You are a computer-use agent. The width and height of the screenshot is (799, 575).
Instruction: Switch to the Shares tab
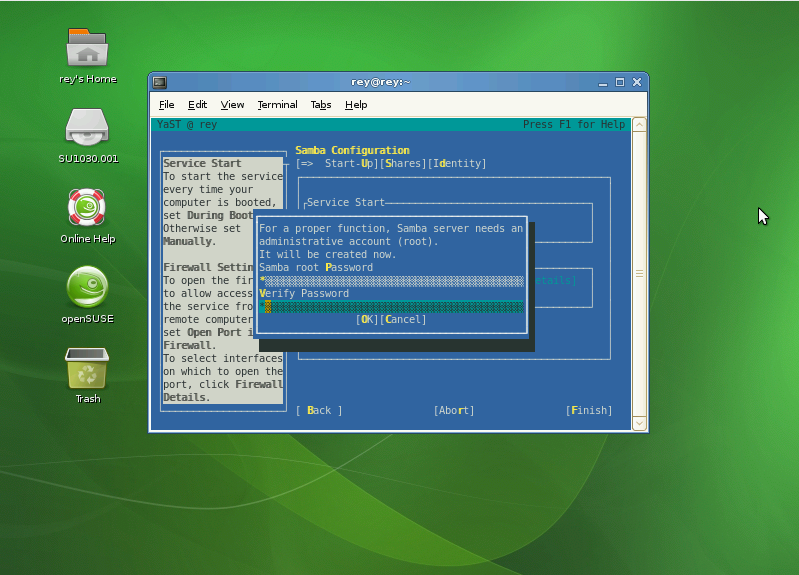(403, 164)
